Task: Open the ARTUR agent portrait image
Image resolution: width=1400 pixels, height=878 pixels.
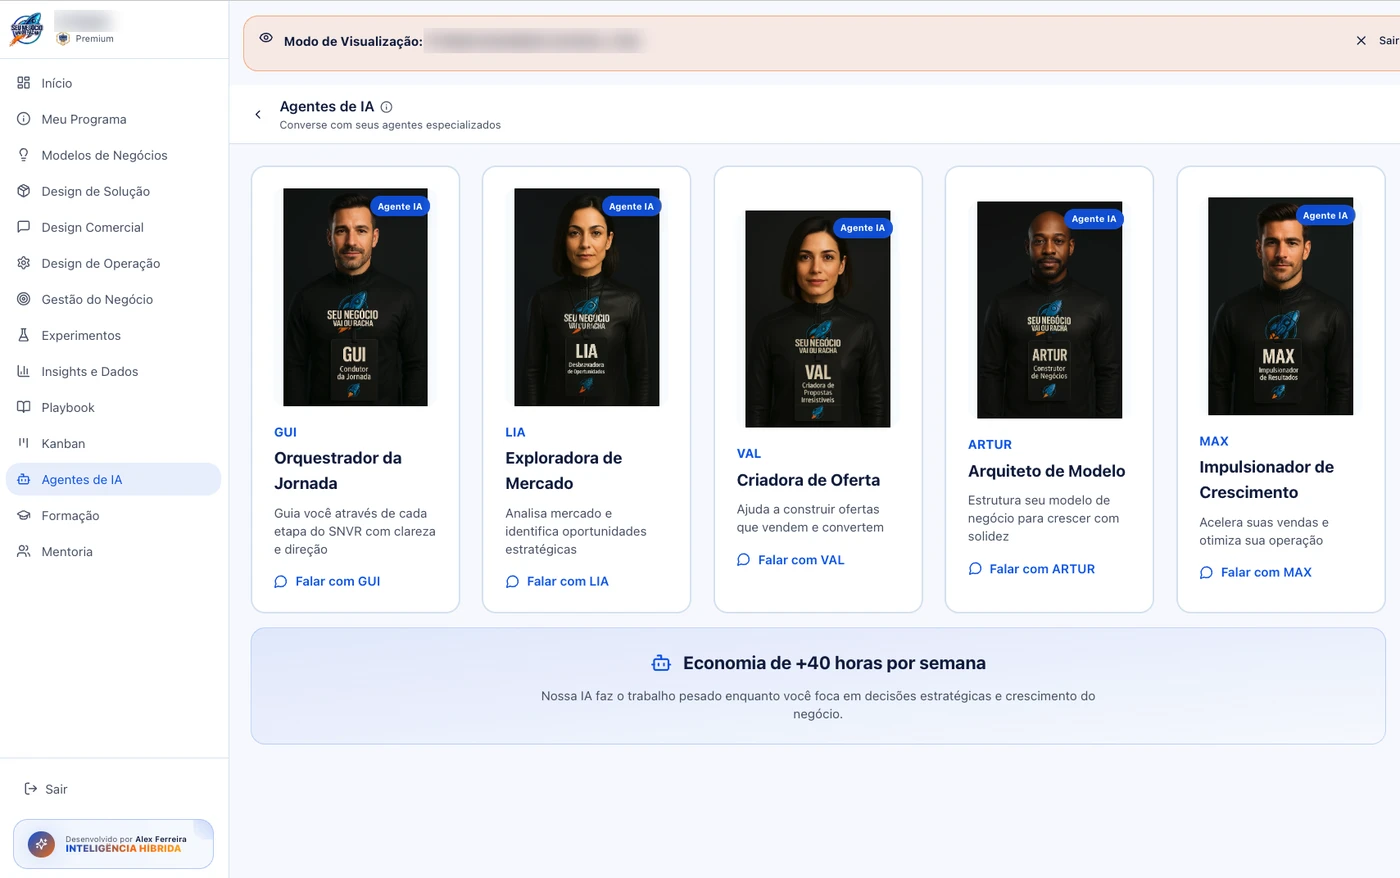Action: 1049,310
